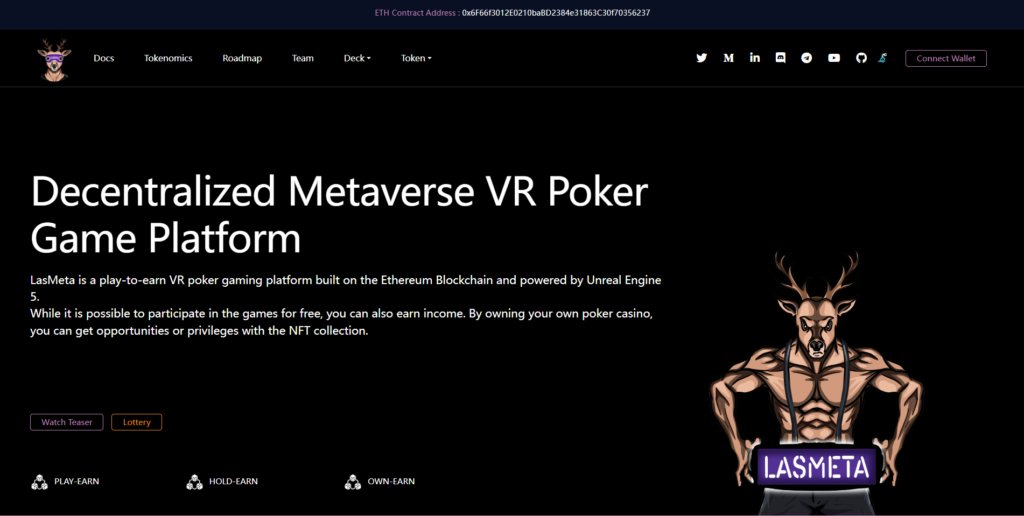This screenshot has width=1024, height=516.
Task: Expand the Deck dropdown menu
Action: pos(357,58)
